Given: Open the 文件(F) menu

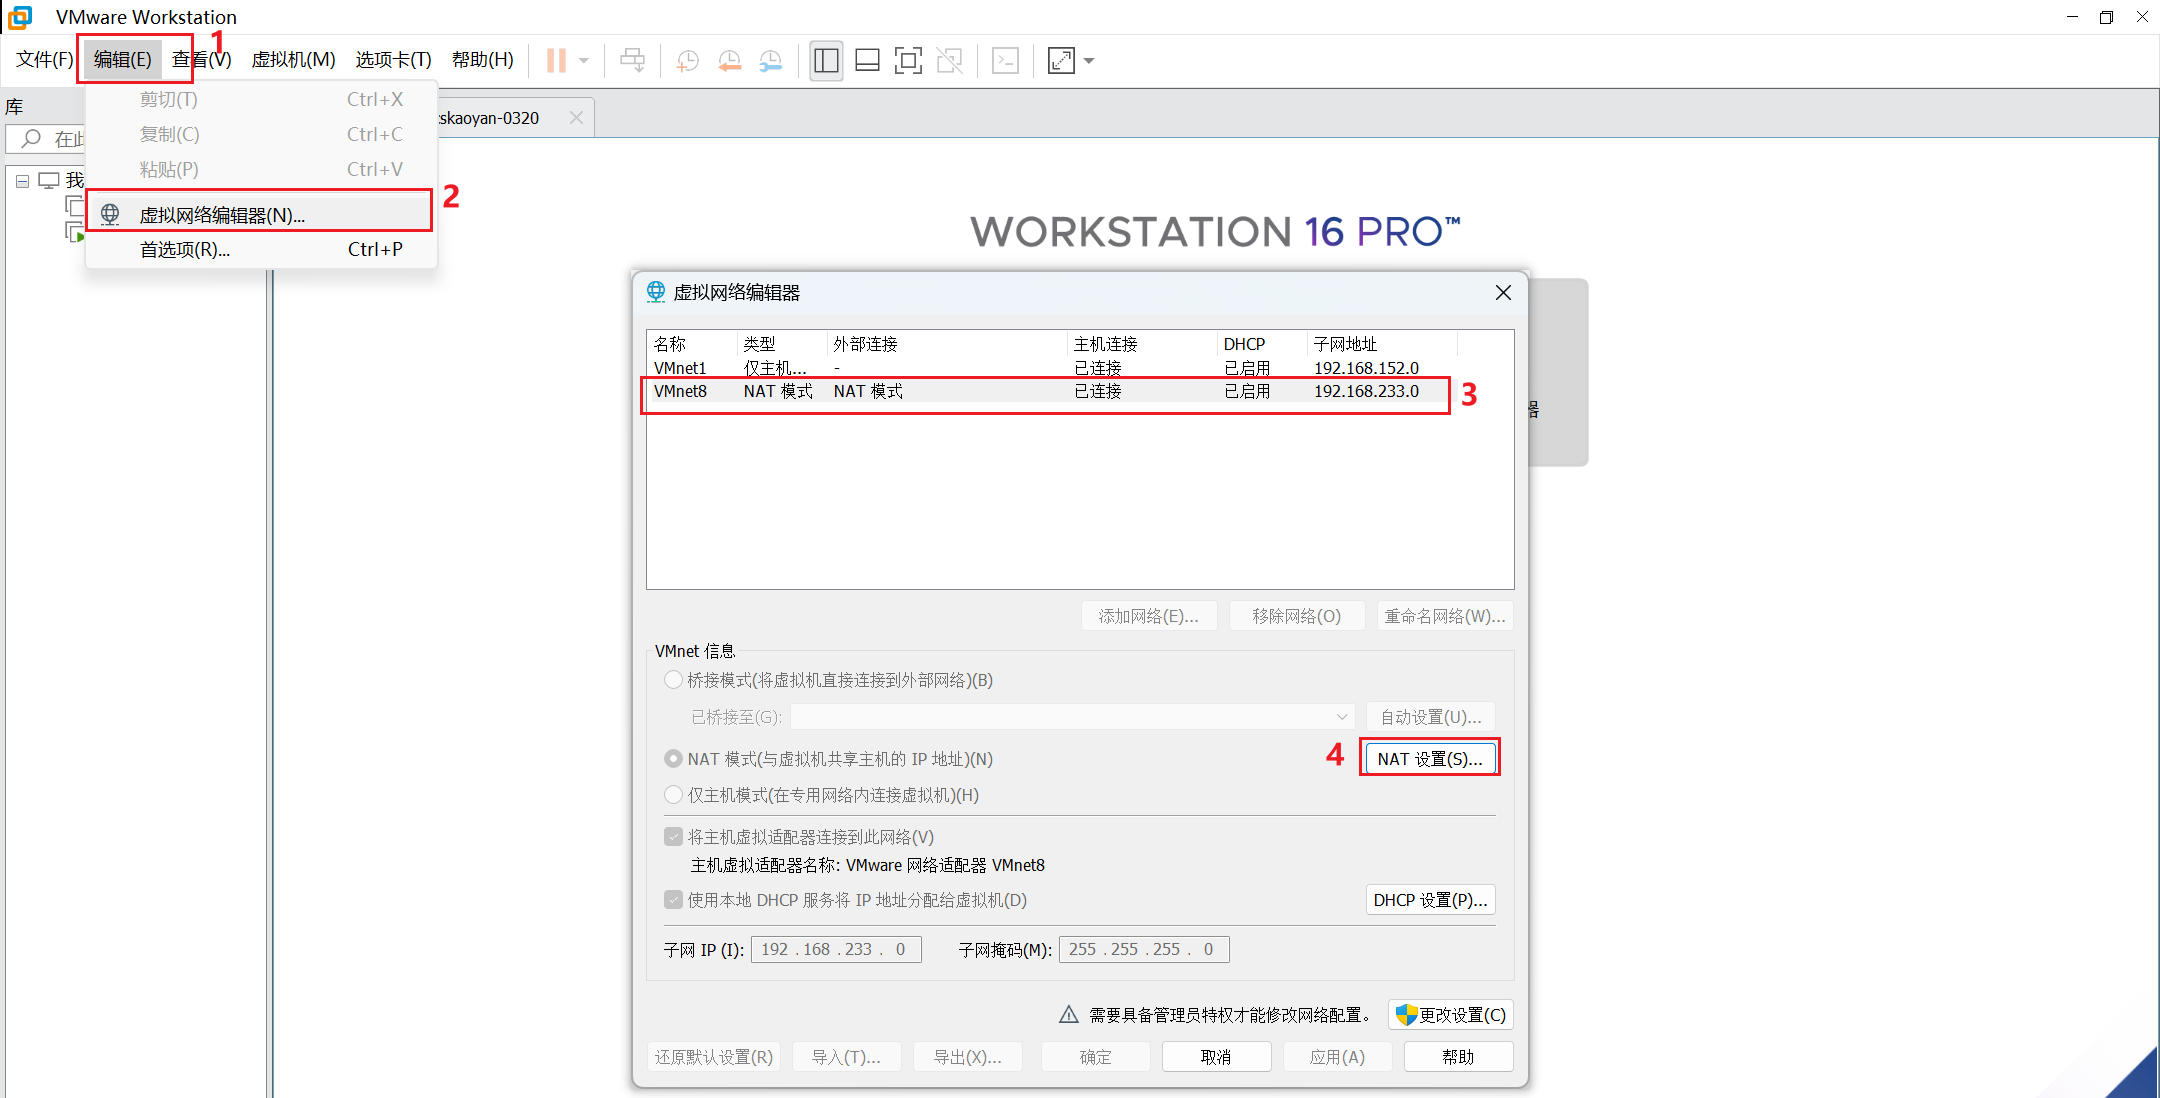Looking at the screenshot, I should click(x=45, y=60).
